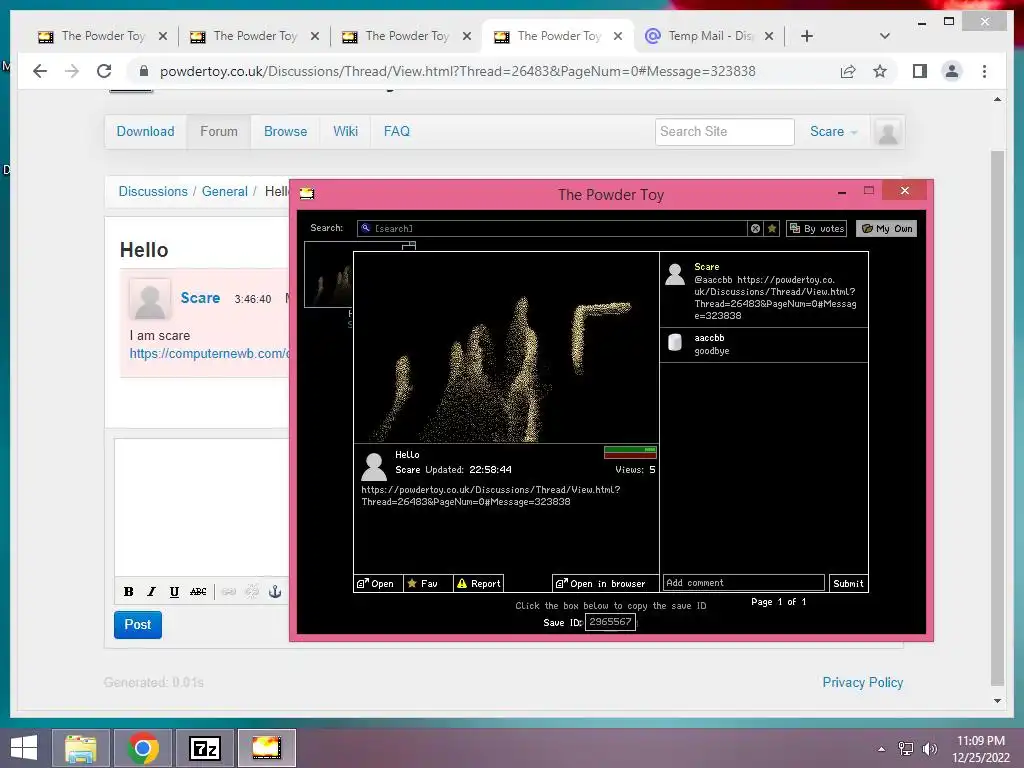1024x768 pixels.
Task: Open the Chrome profile icon
Action: (952, 71)
